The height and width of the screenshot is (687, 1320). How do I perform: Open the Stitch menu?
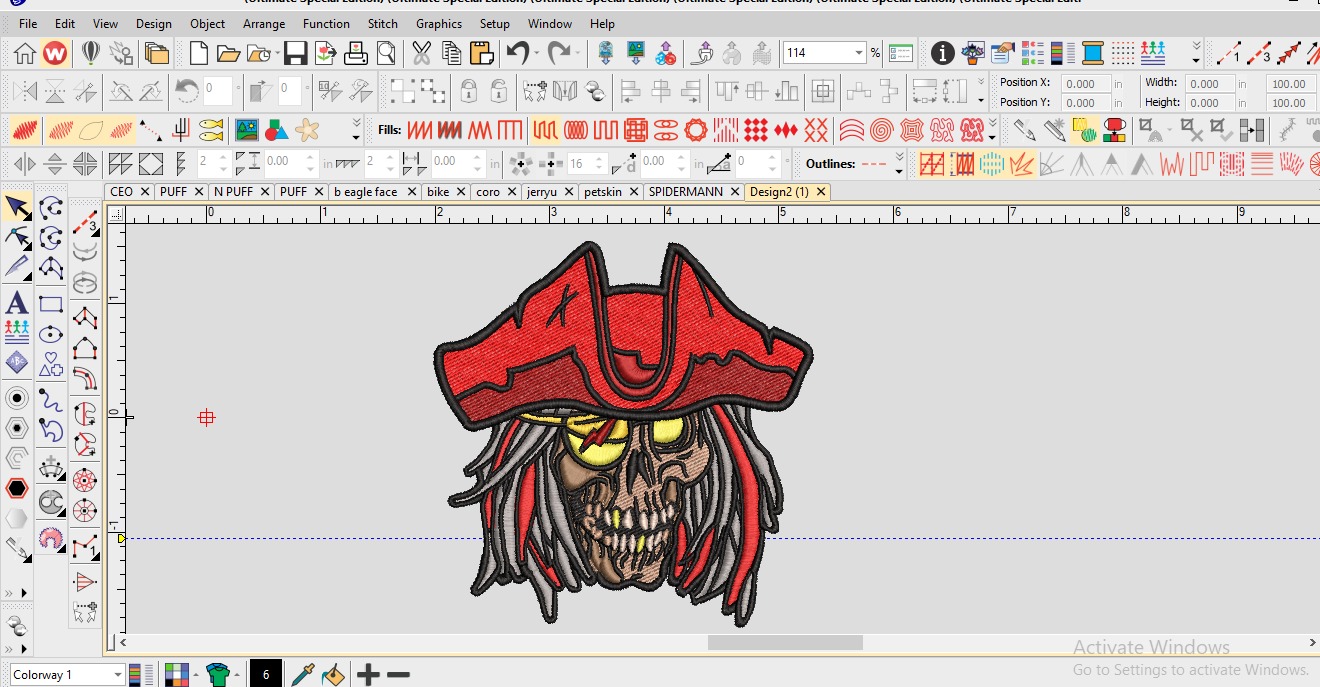click(x=383, y=23)
